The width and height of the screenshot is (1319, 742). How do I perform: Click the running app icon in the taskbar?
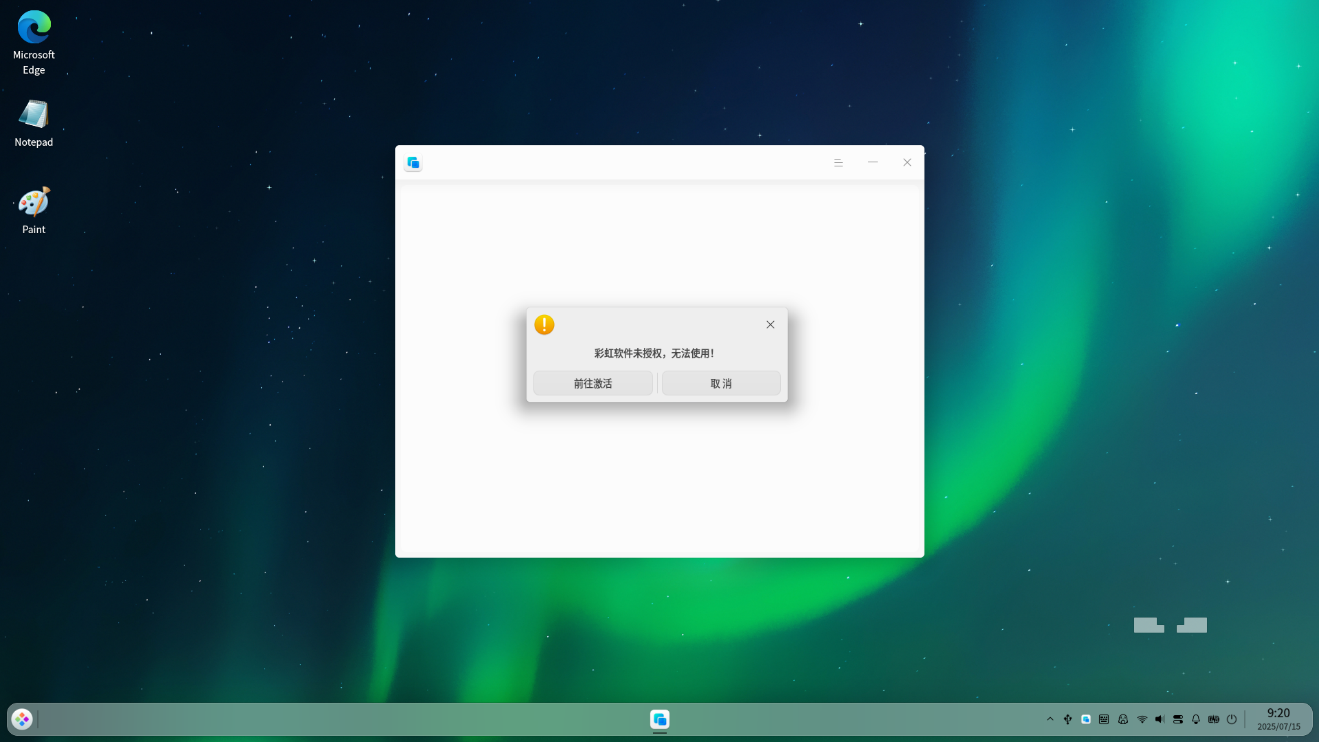659,719
